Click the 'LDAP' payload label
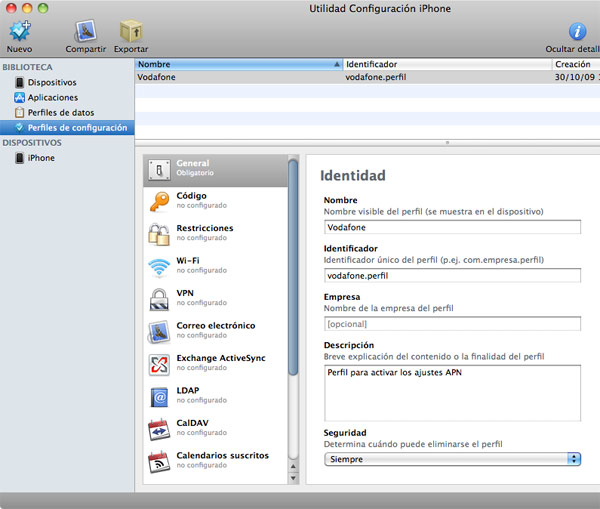Image resolution: width=600 pixels, height=509 pixels. (x=188, y=390)
